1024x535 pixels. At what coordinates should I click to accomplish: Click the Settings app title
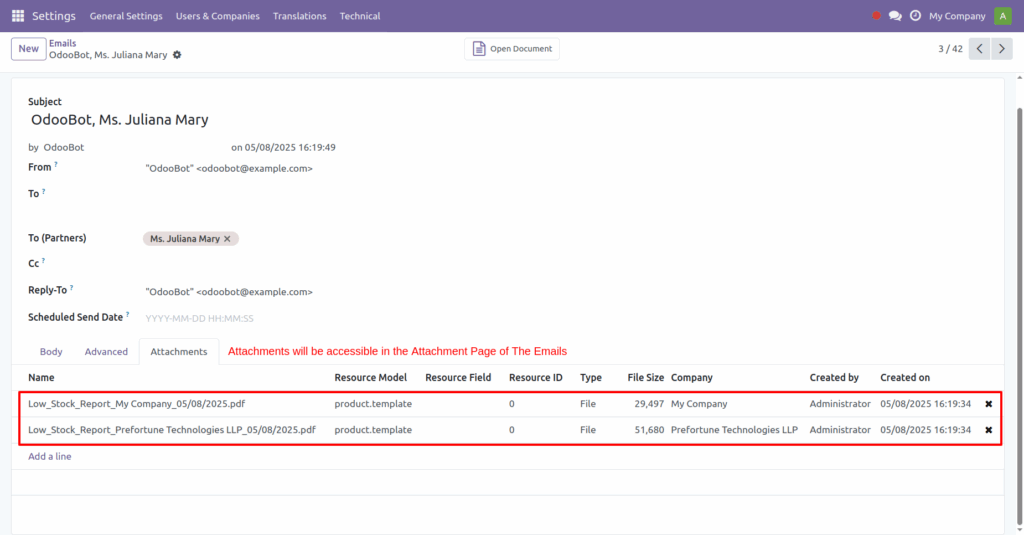pyautogui.click(x=54, y=16)
